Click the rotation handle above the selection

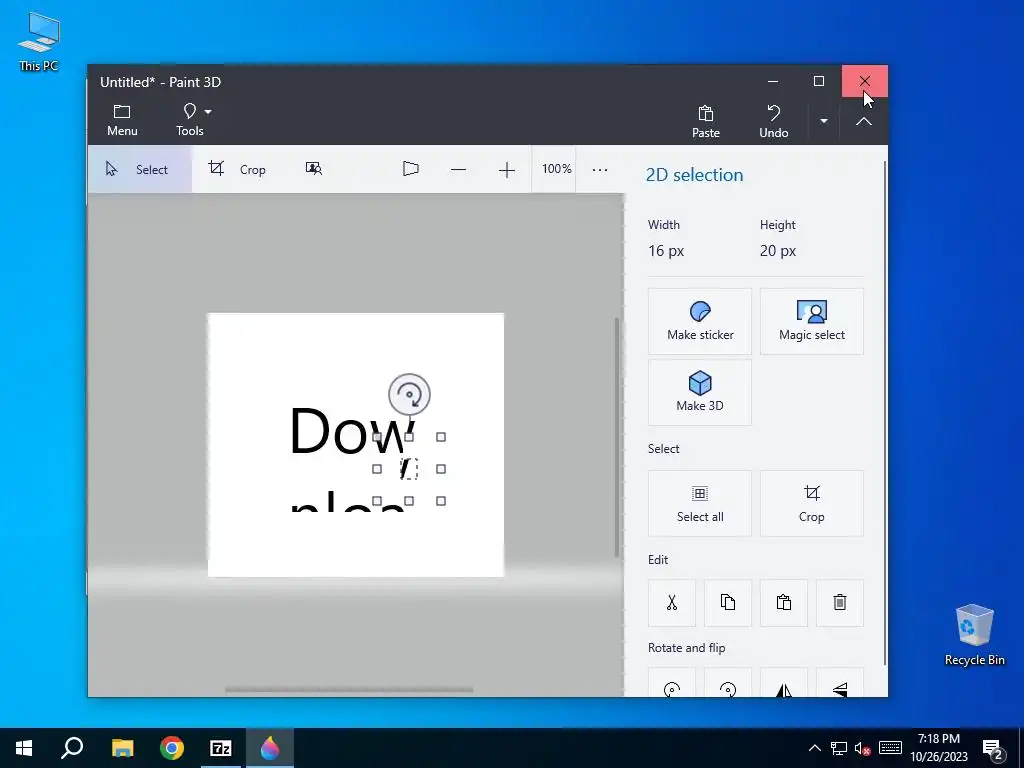tap(409, 394)
